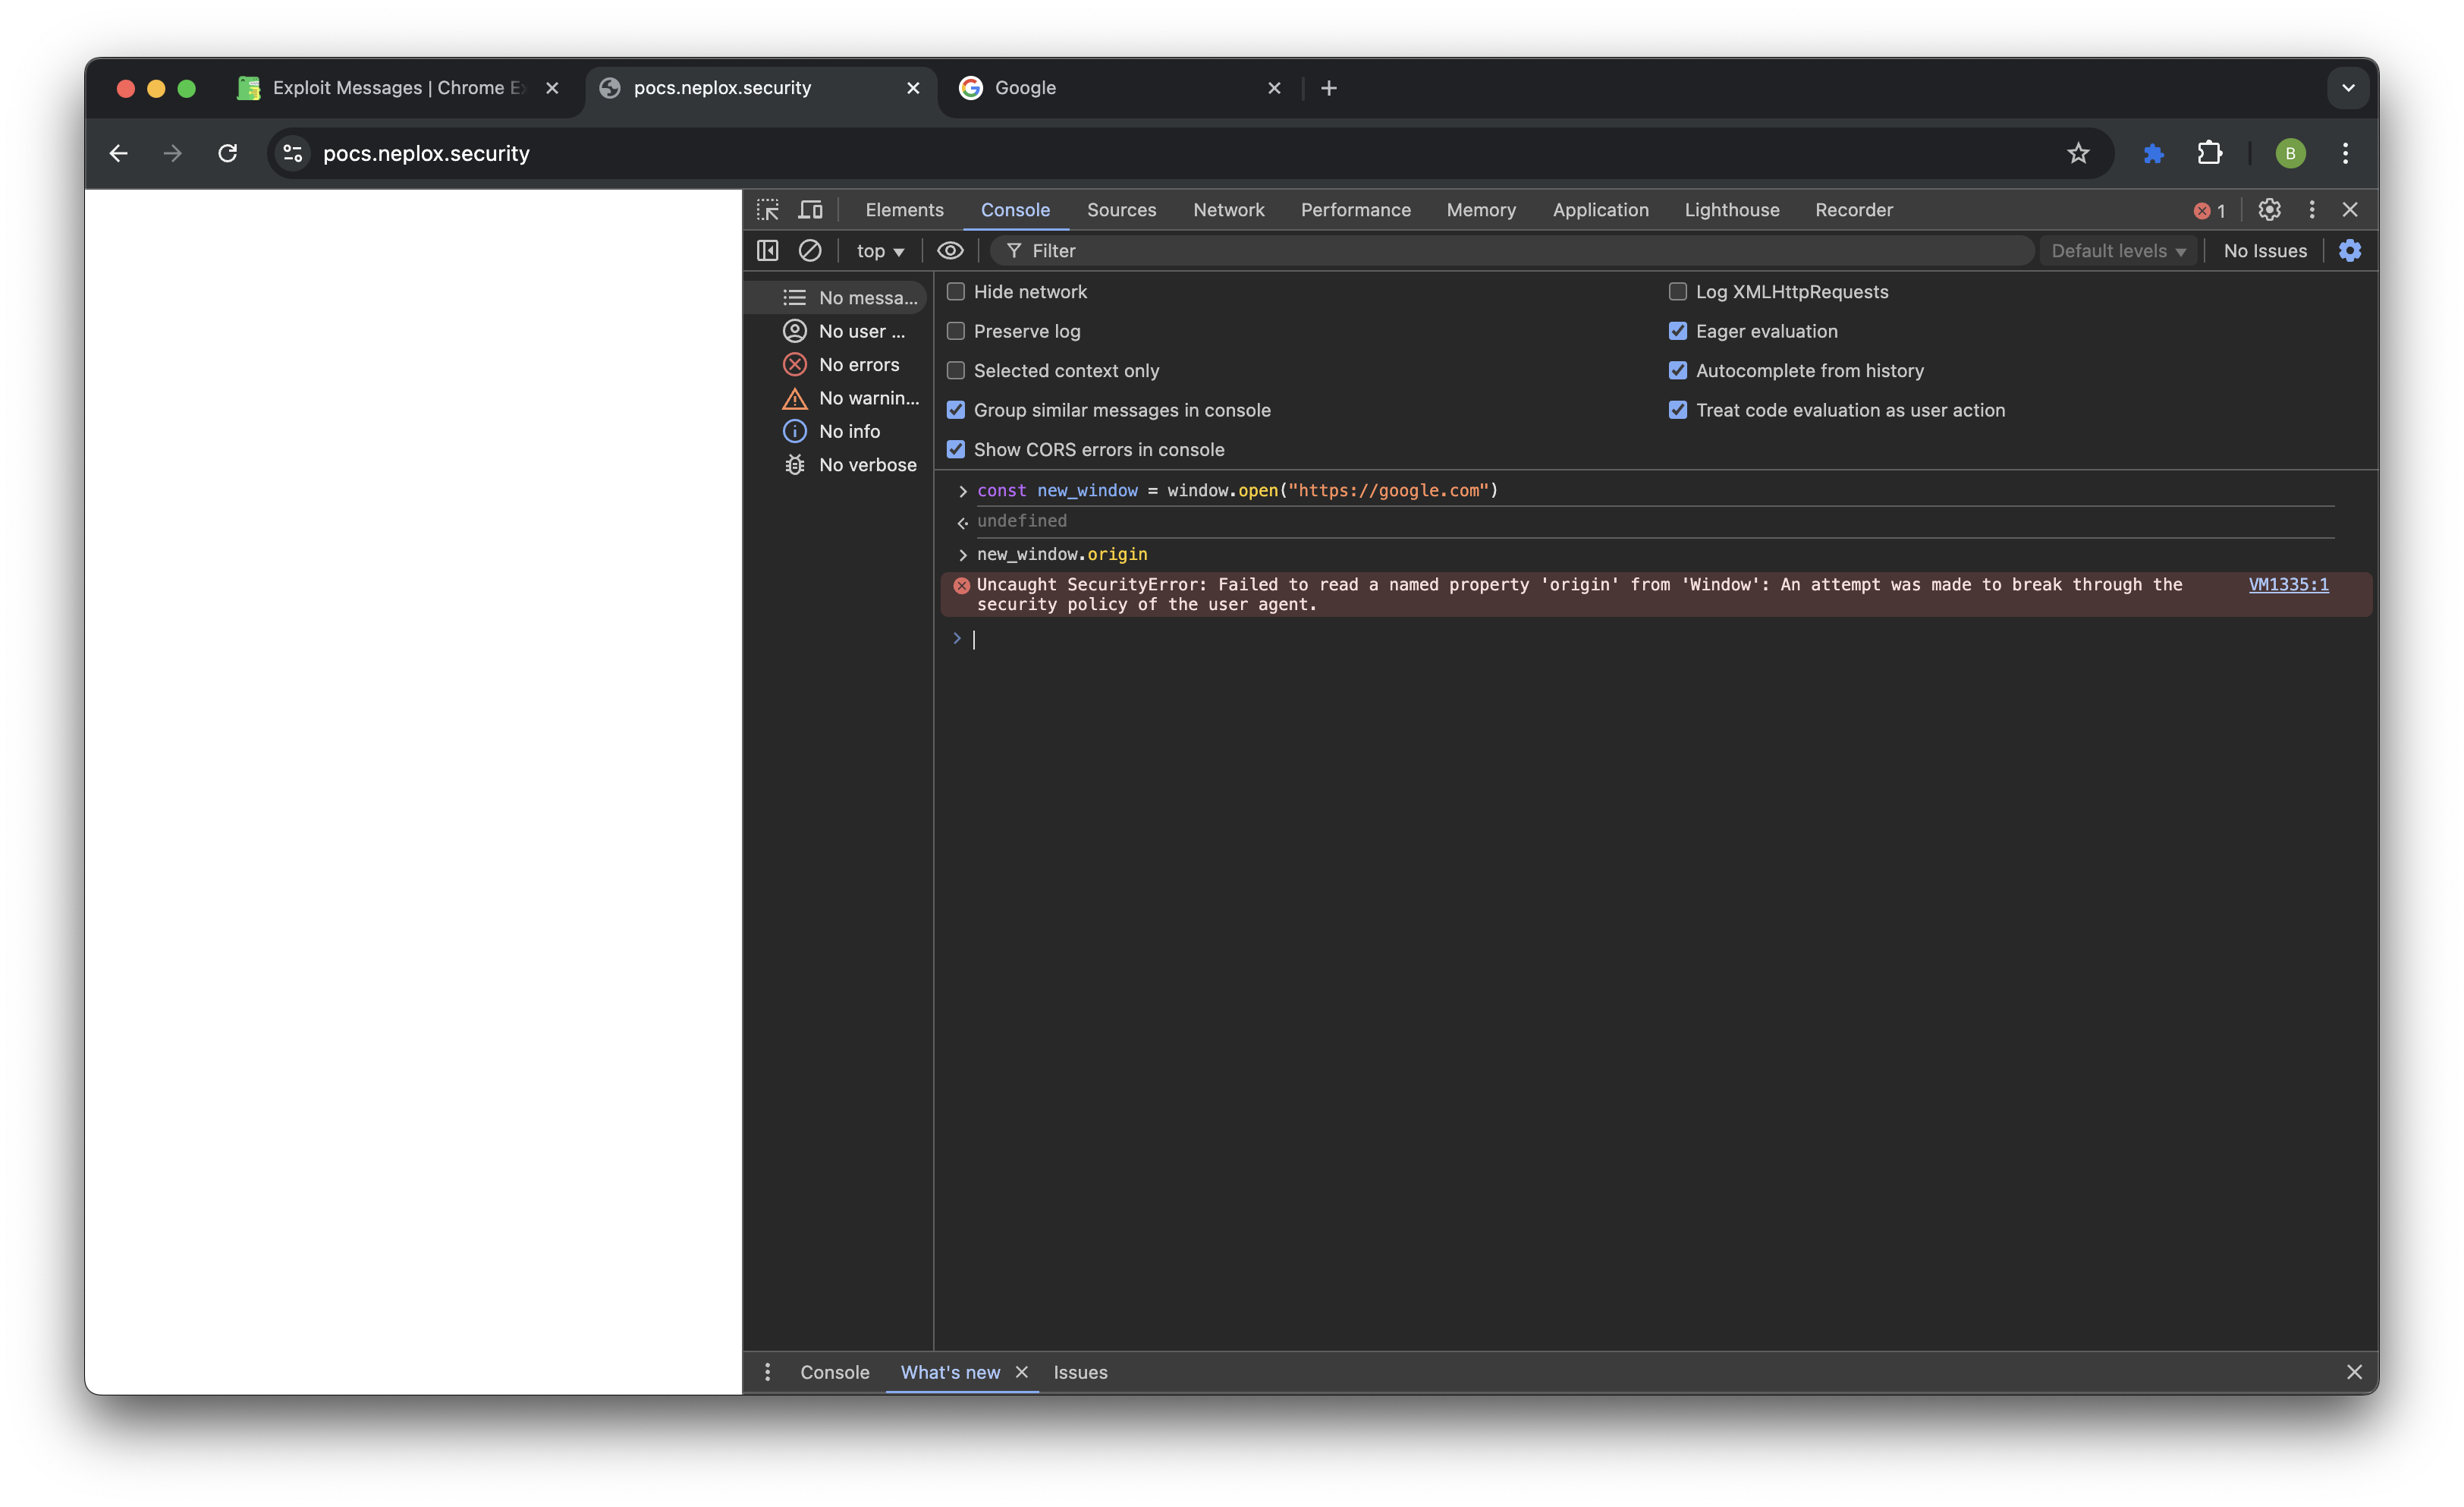This screenshot has height=1507, width=2464.
Task: Bookmark this page with the star icon
Action: pyautogui.click(x=2078, y=153)
